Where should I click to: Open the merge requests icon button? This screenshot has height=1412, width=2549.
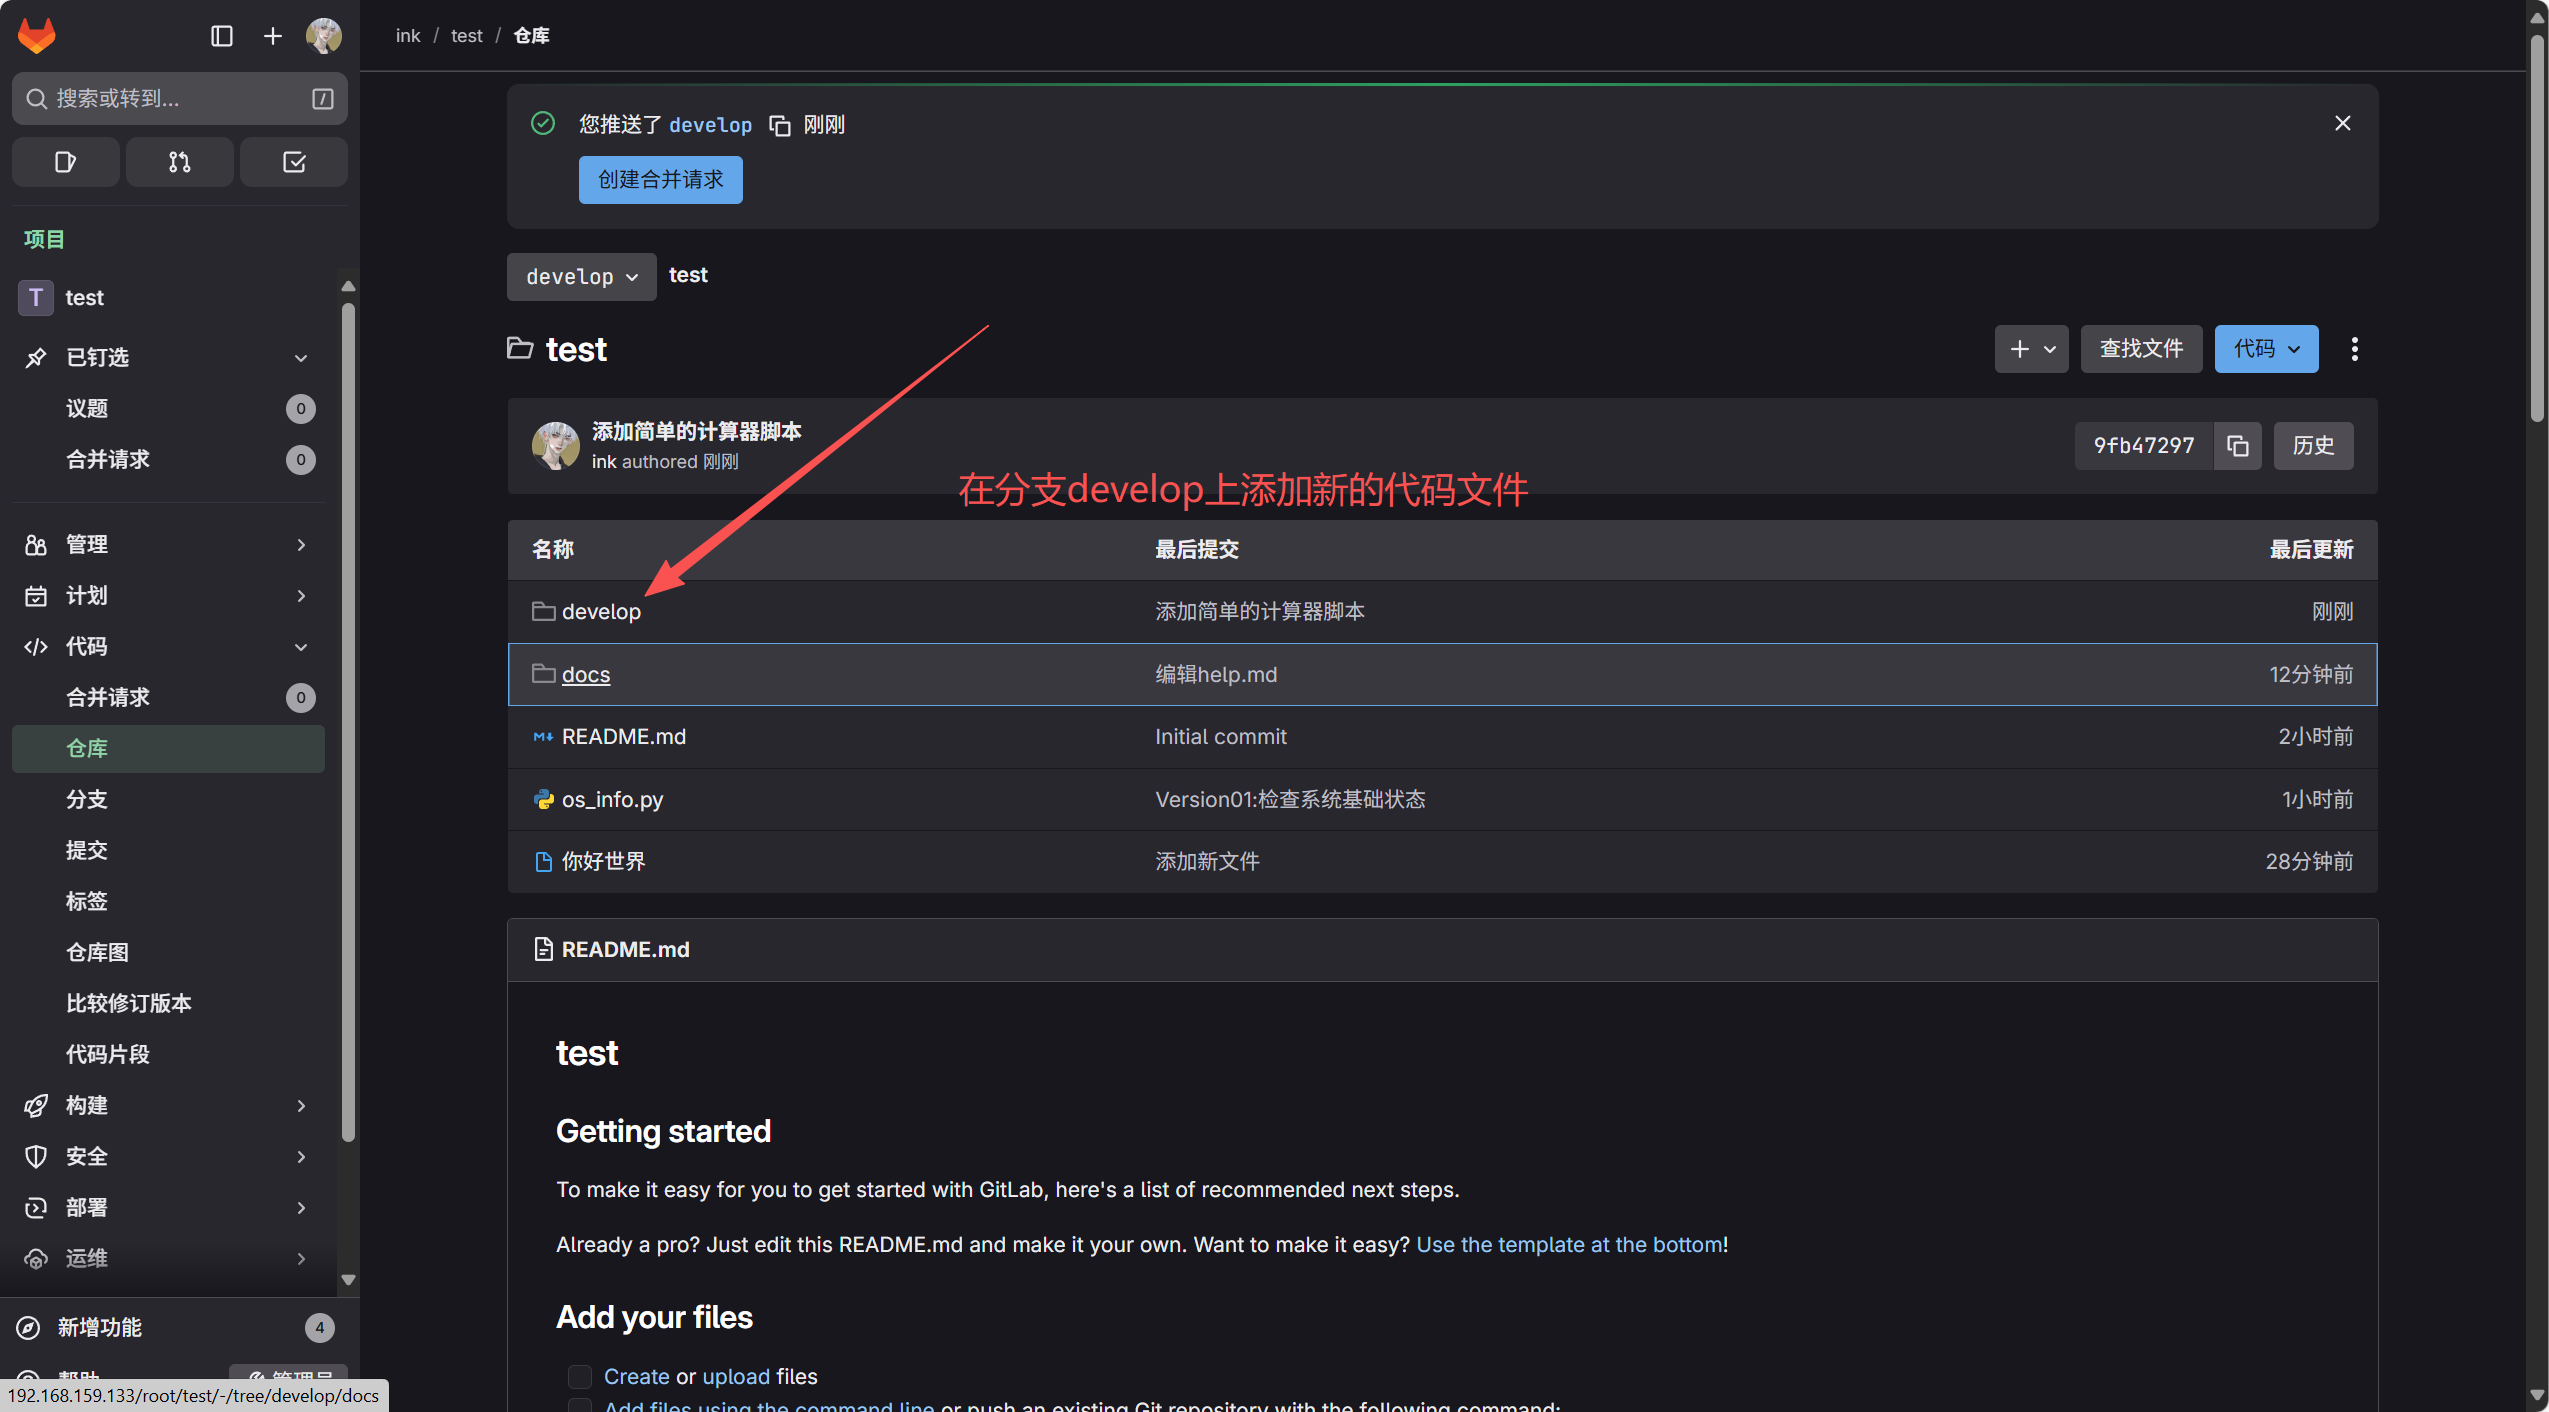pos(179,162)
